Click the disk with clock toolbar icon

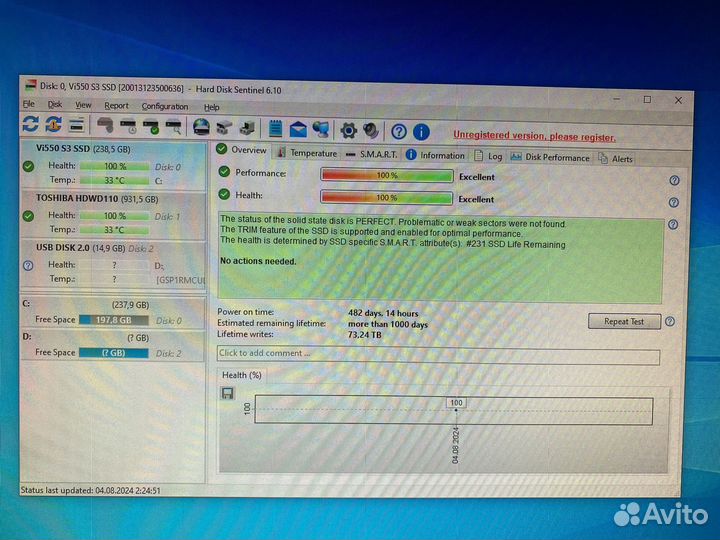[128, 126]
